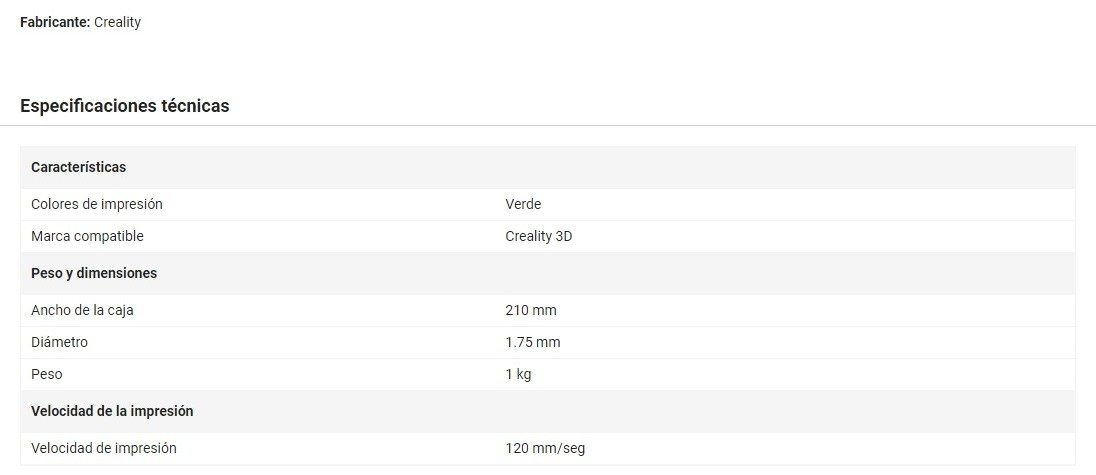Click the Velocidad de impresión row label
Image resolution: width=1096 pixels, height=475 pixels.
(x=104, y=448)
